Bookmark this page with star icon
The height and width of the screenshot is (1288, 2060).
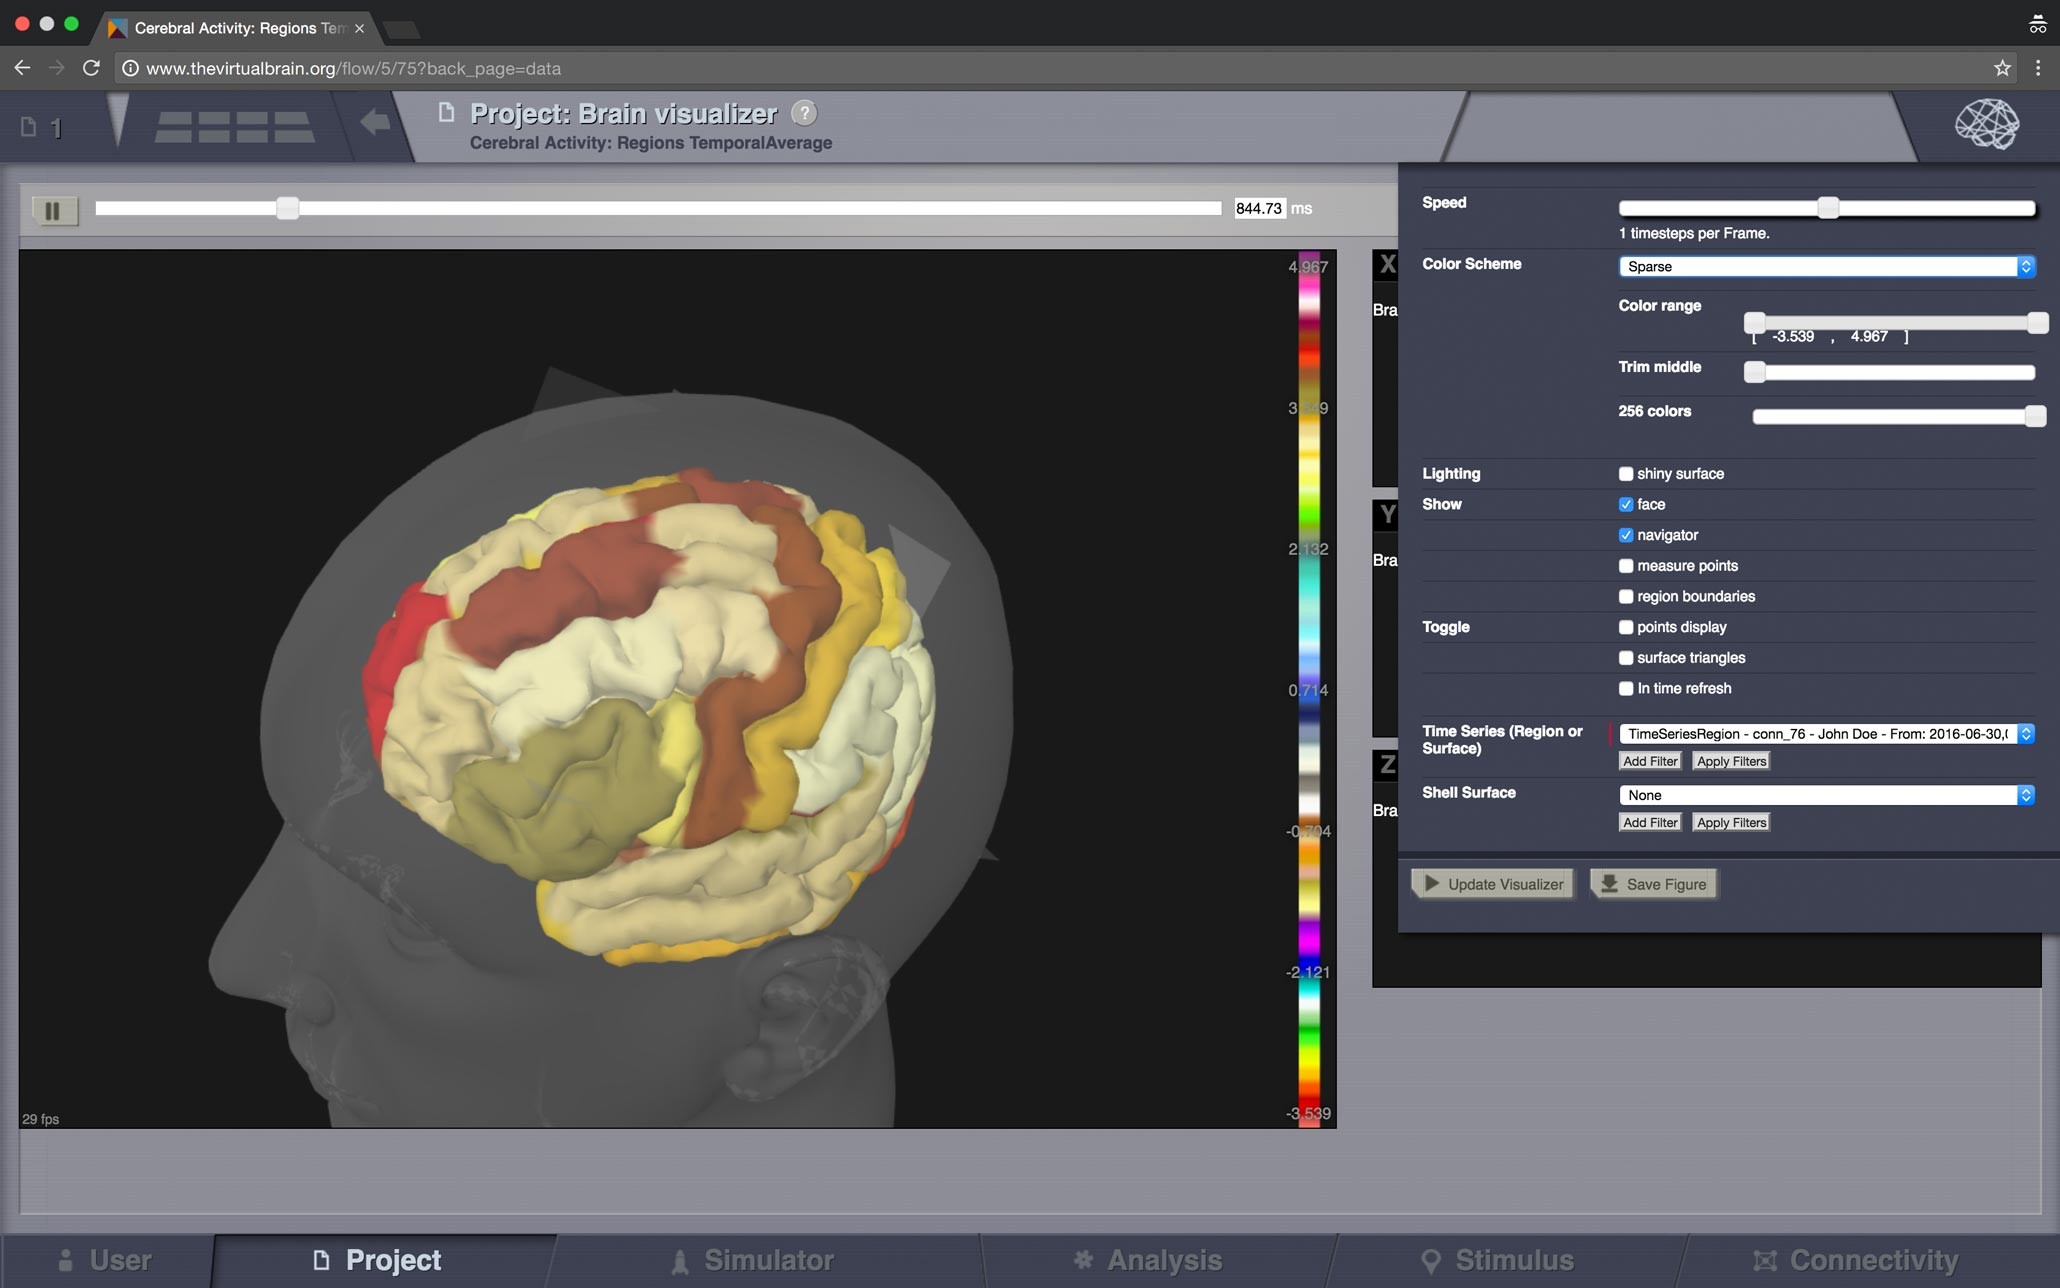(2001, 68)
